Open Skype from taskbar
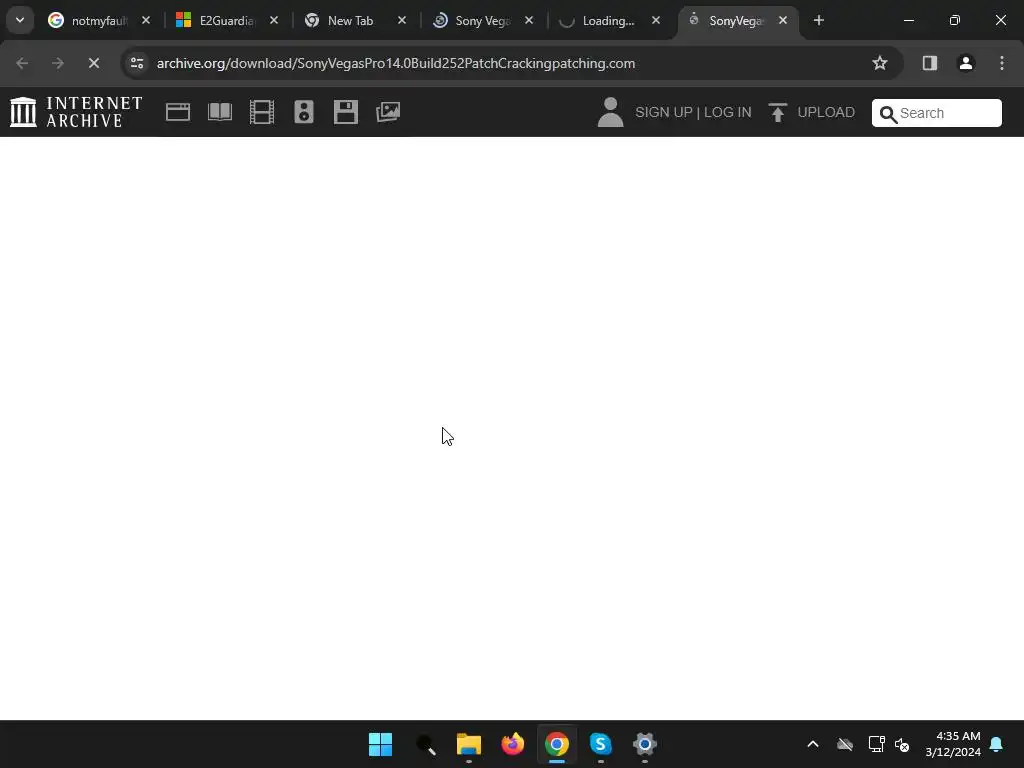1024x768 pixels. coord(600,744)
